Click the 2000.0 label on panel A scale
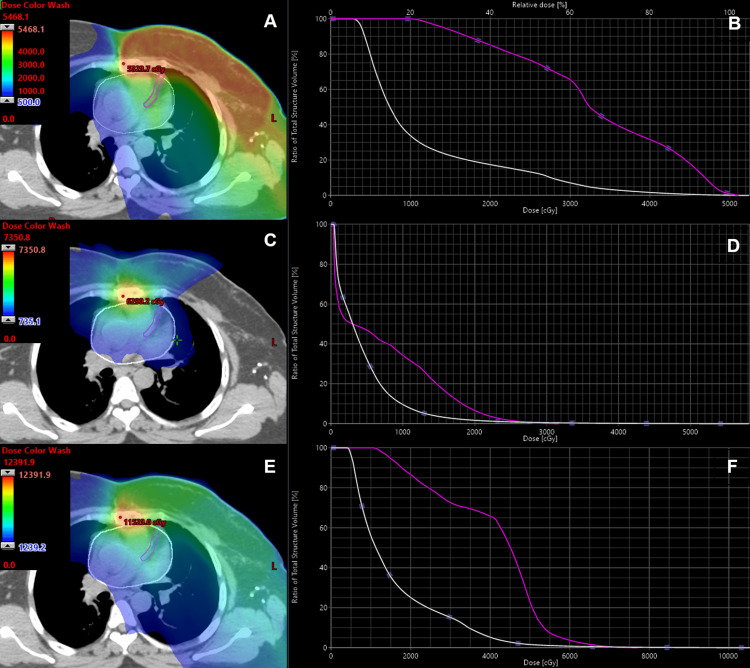The height and width of the screenshot is (668, 750). click(31, 78)
